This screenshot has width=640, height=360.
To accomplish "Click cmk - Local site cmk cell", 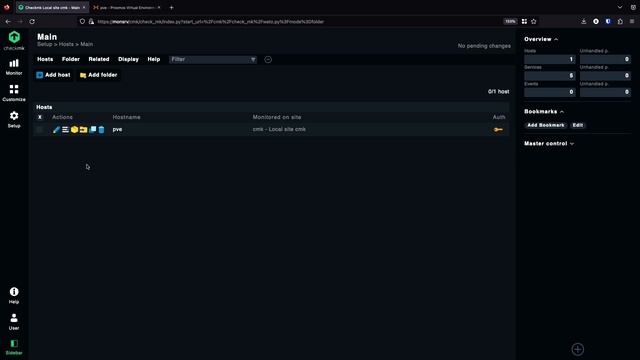I will click(279, 129).
